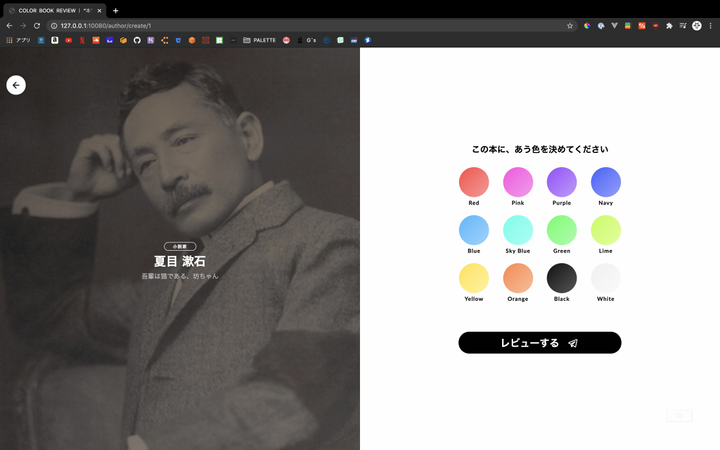Open a new browser tab
Viewport: 720px width, 450px height.
coord(115,10)
